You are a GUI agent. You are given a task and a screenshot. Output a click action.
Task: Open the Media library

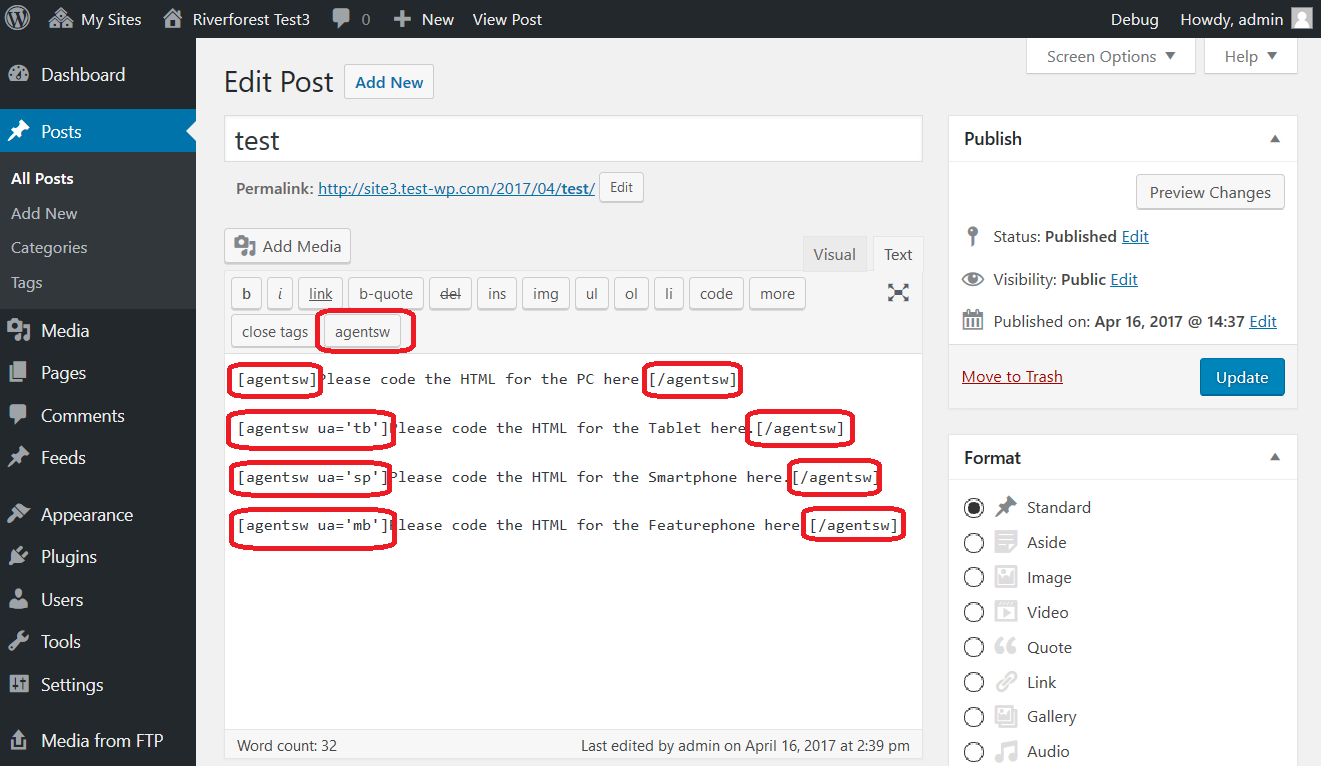click(x=98, y=331)
